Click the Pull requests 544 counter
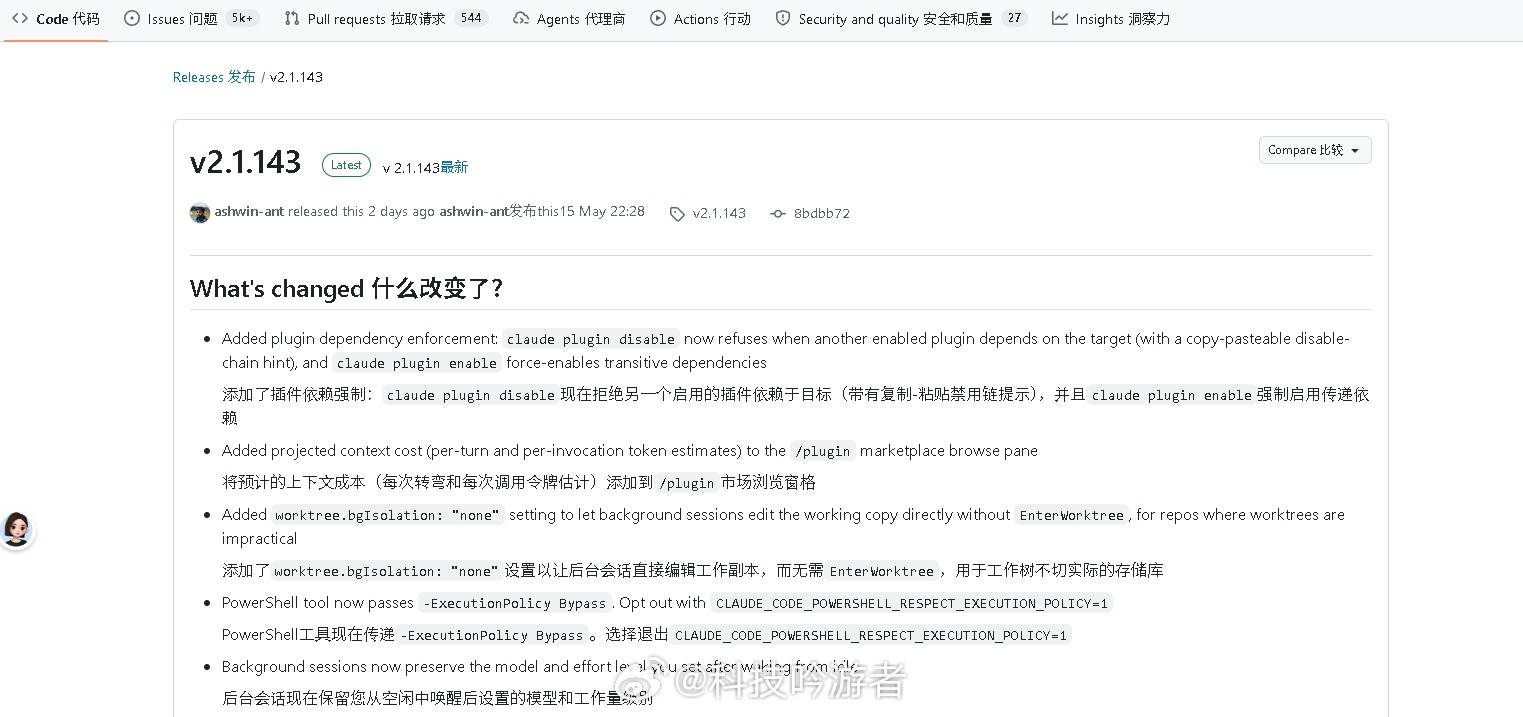The image size is (1523, 717). 471,18
